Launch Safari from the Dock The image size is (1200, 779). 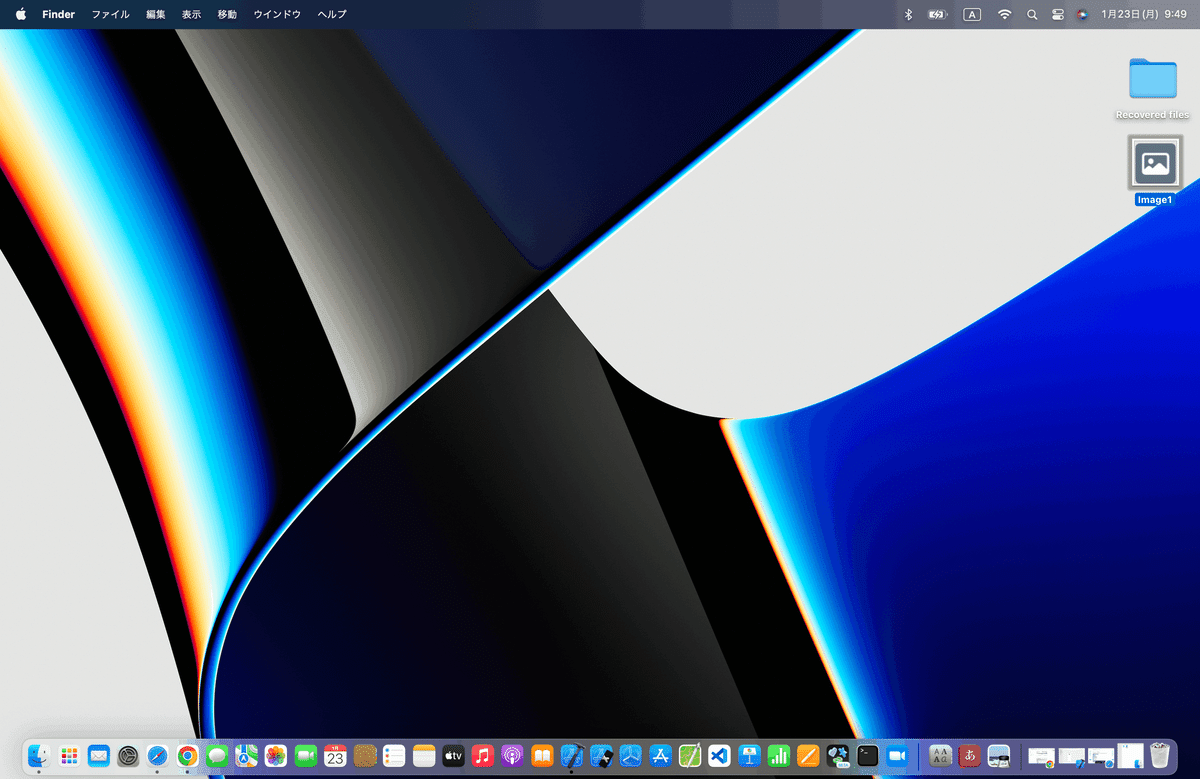click(157, 756)
